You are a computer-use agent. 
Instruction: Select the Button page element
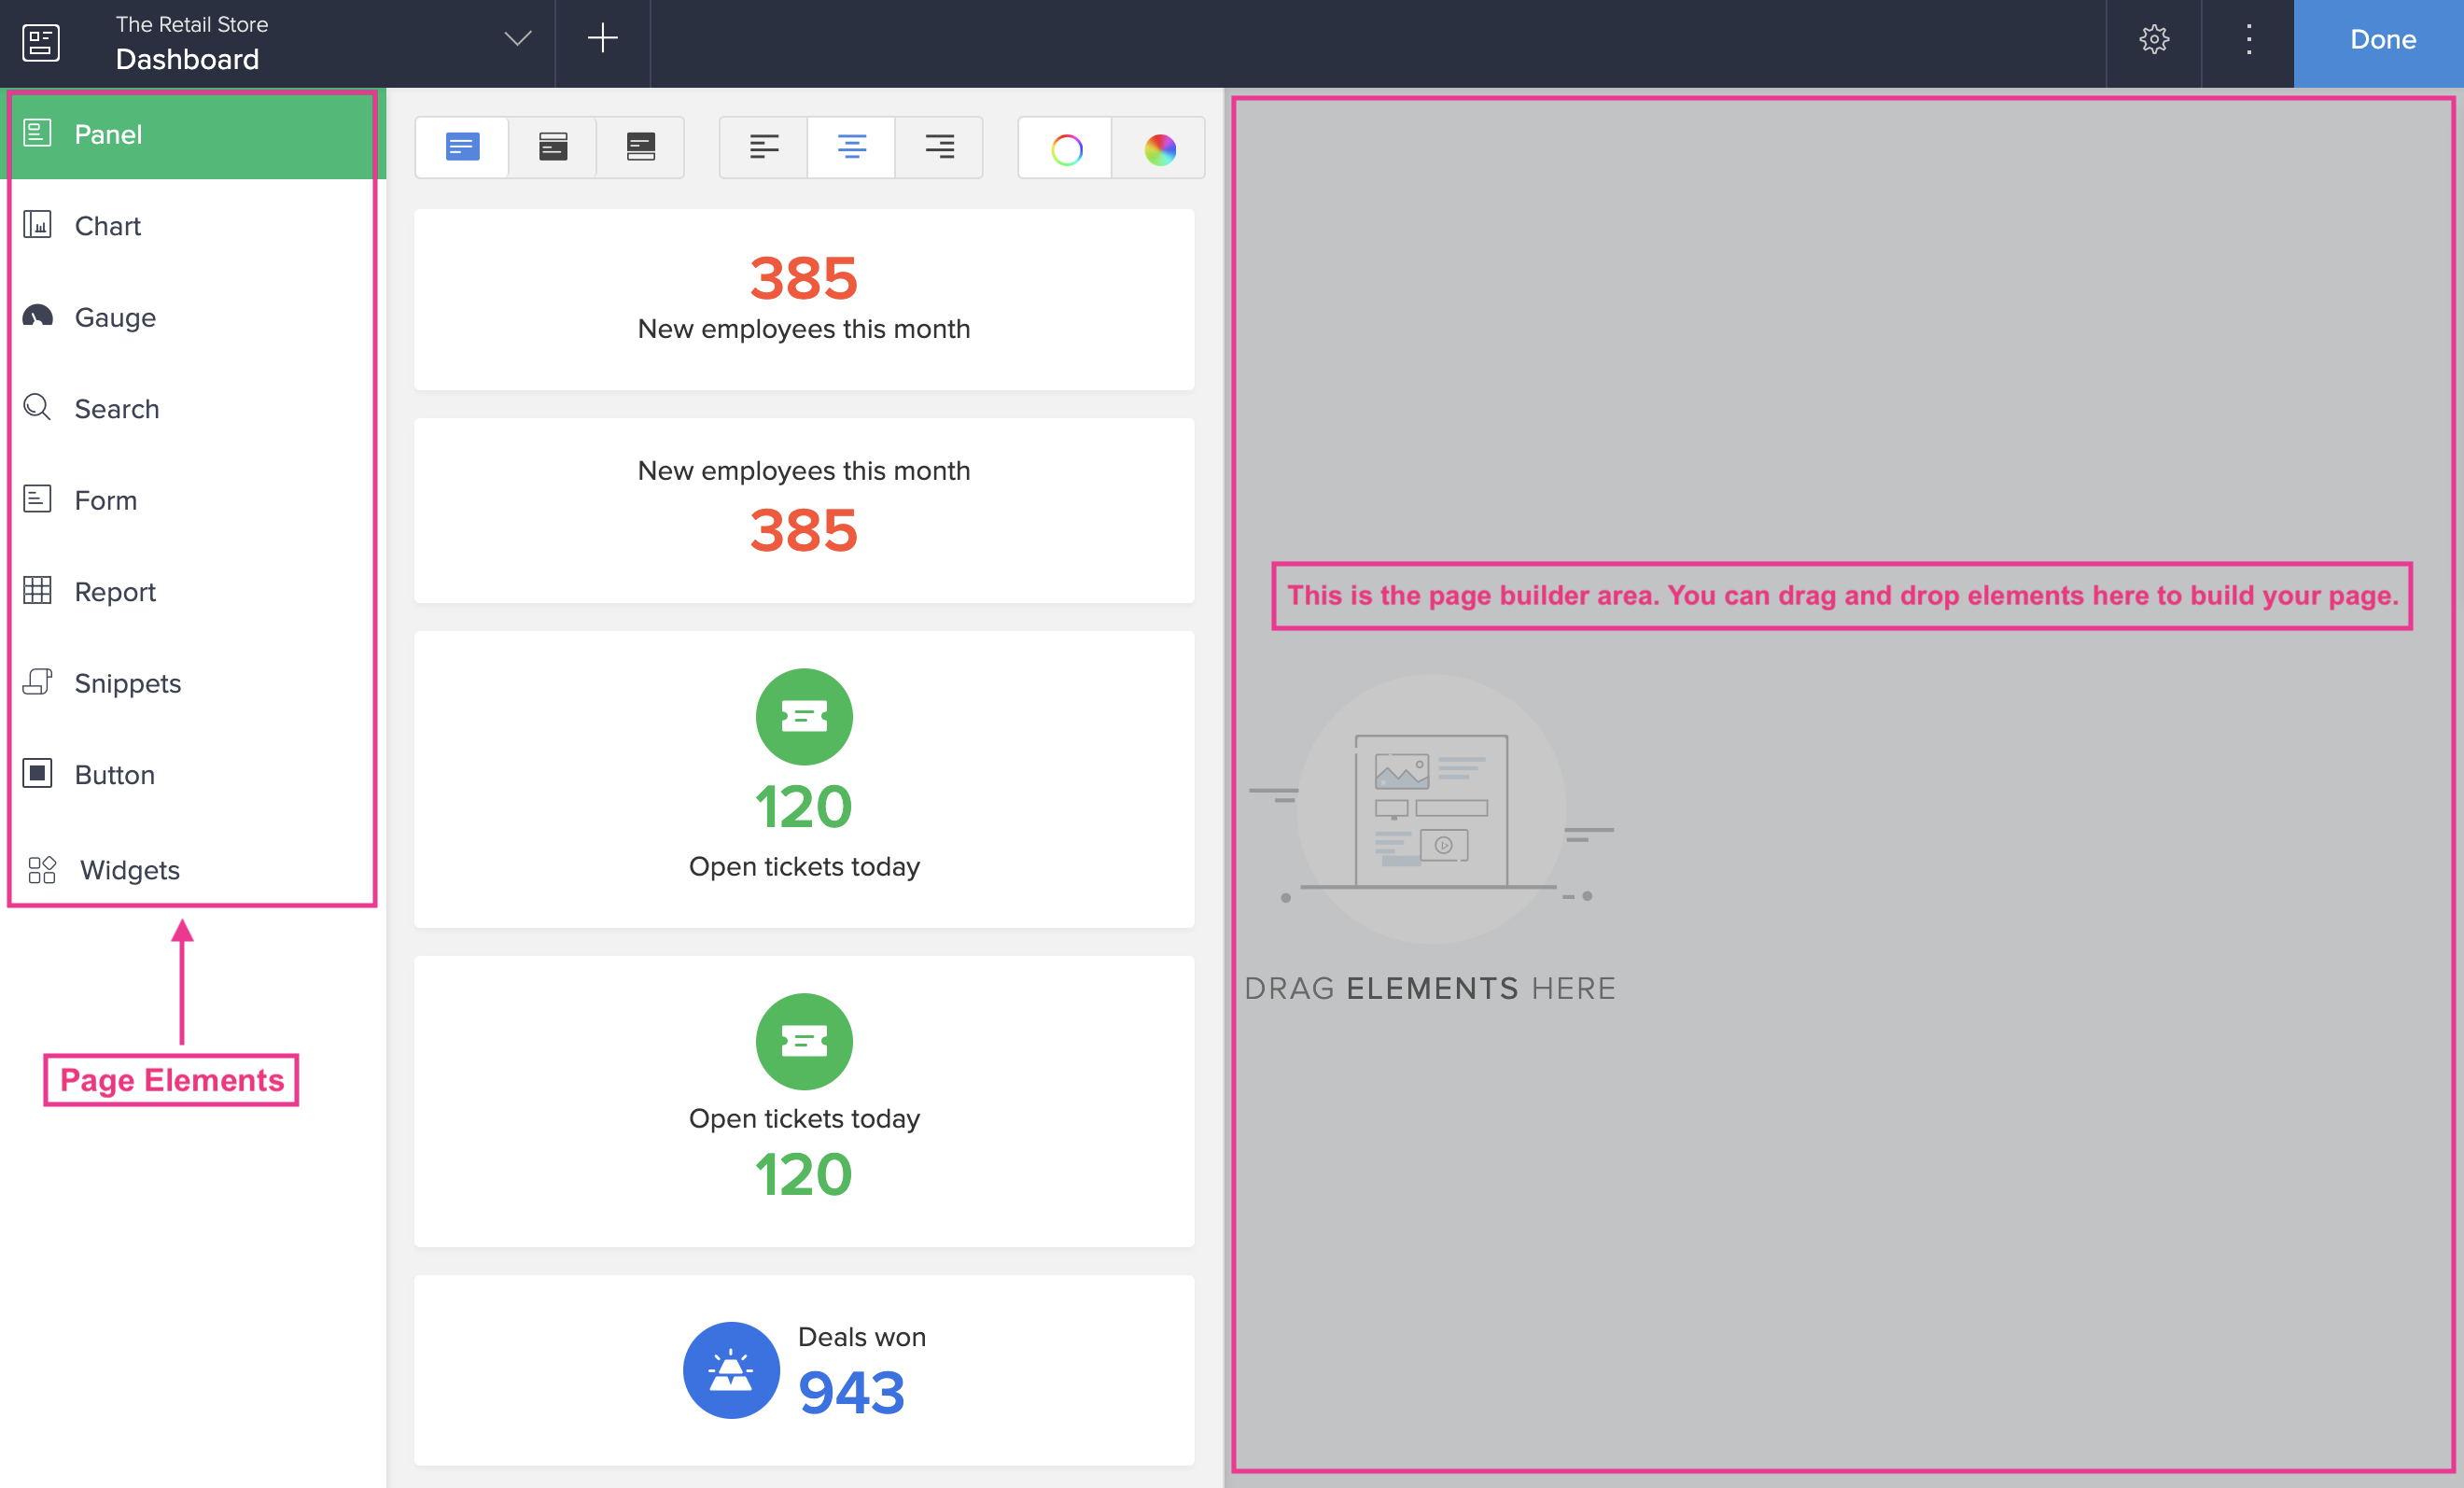click(114, 775)
